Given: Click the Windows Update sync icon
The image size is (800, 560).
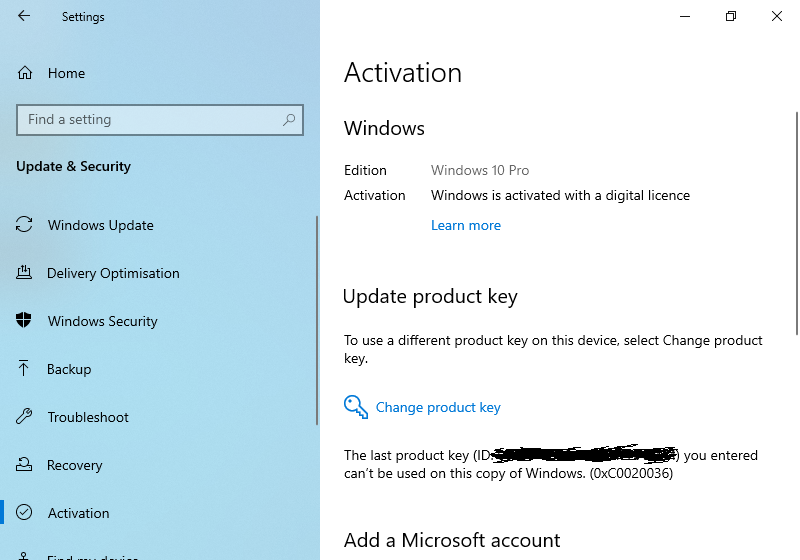Looking at the screenshot, I should (24, 225).
